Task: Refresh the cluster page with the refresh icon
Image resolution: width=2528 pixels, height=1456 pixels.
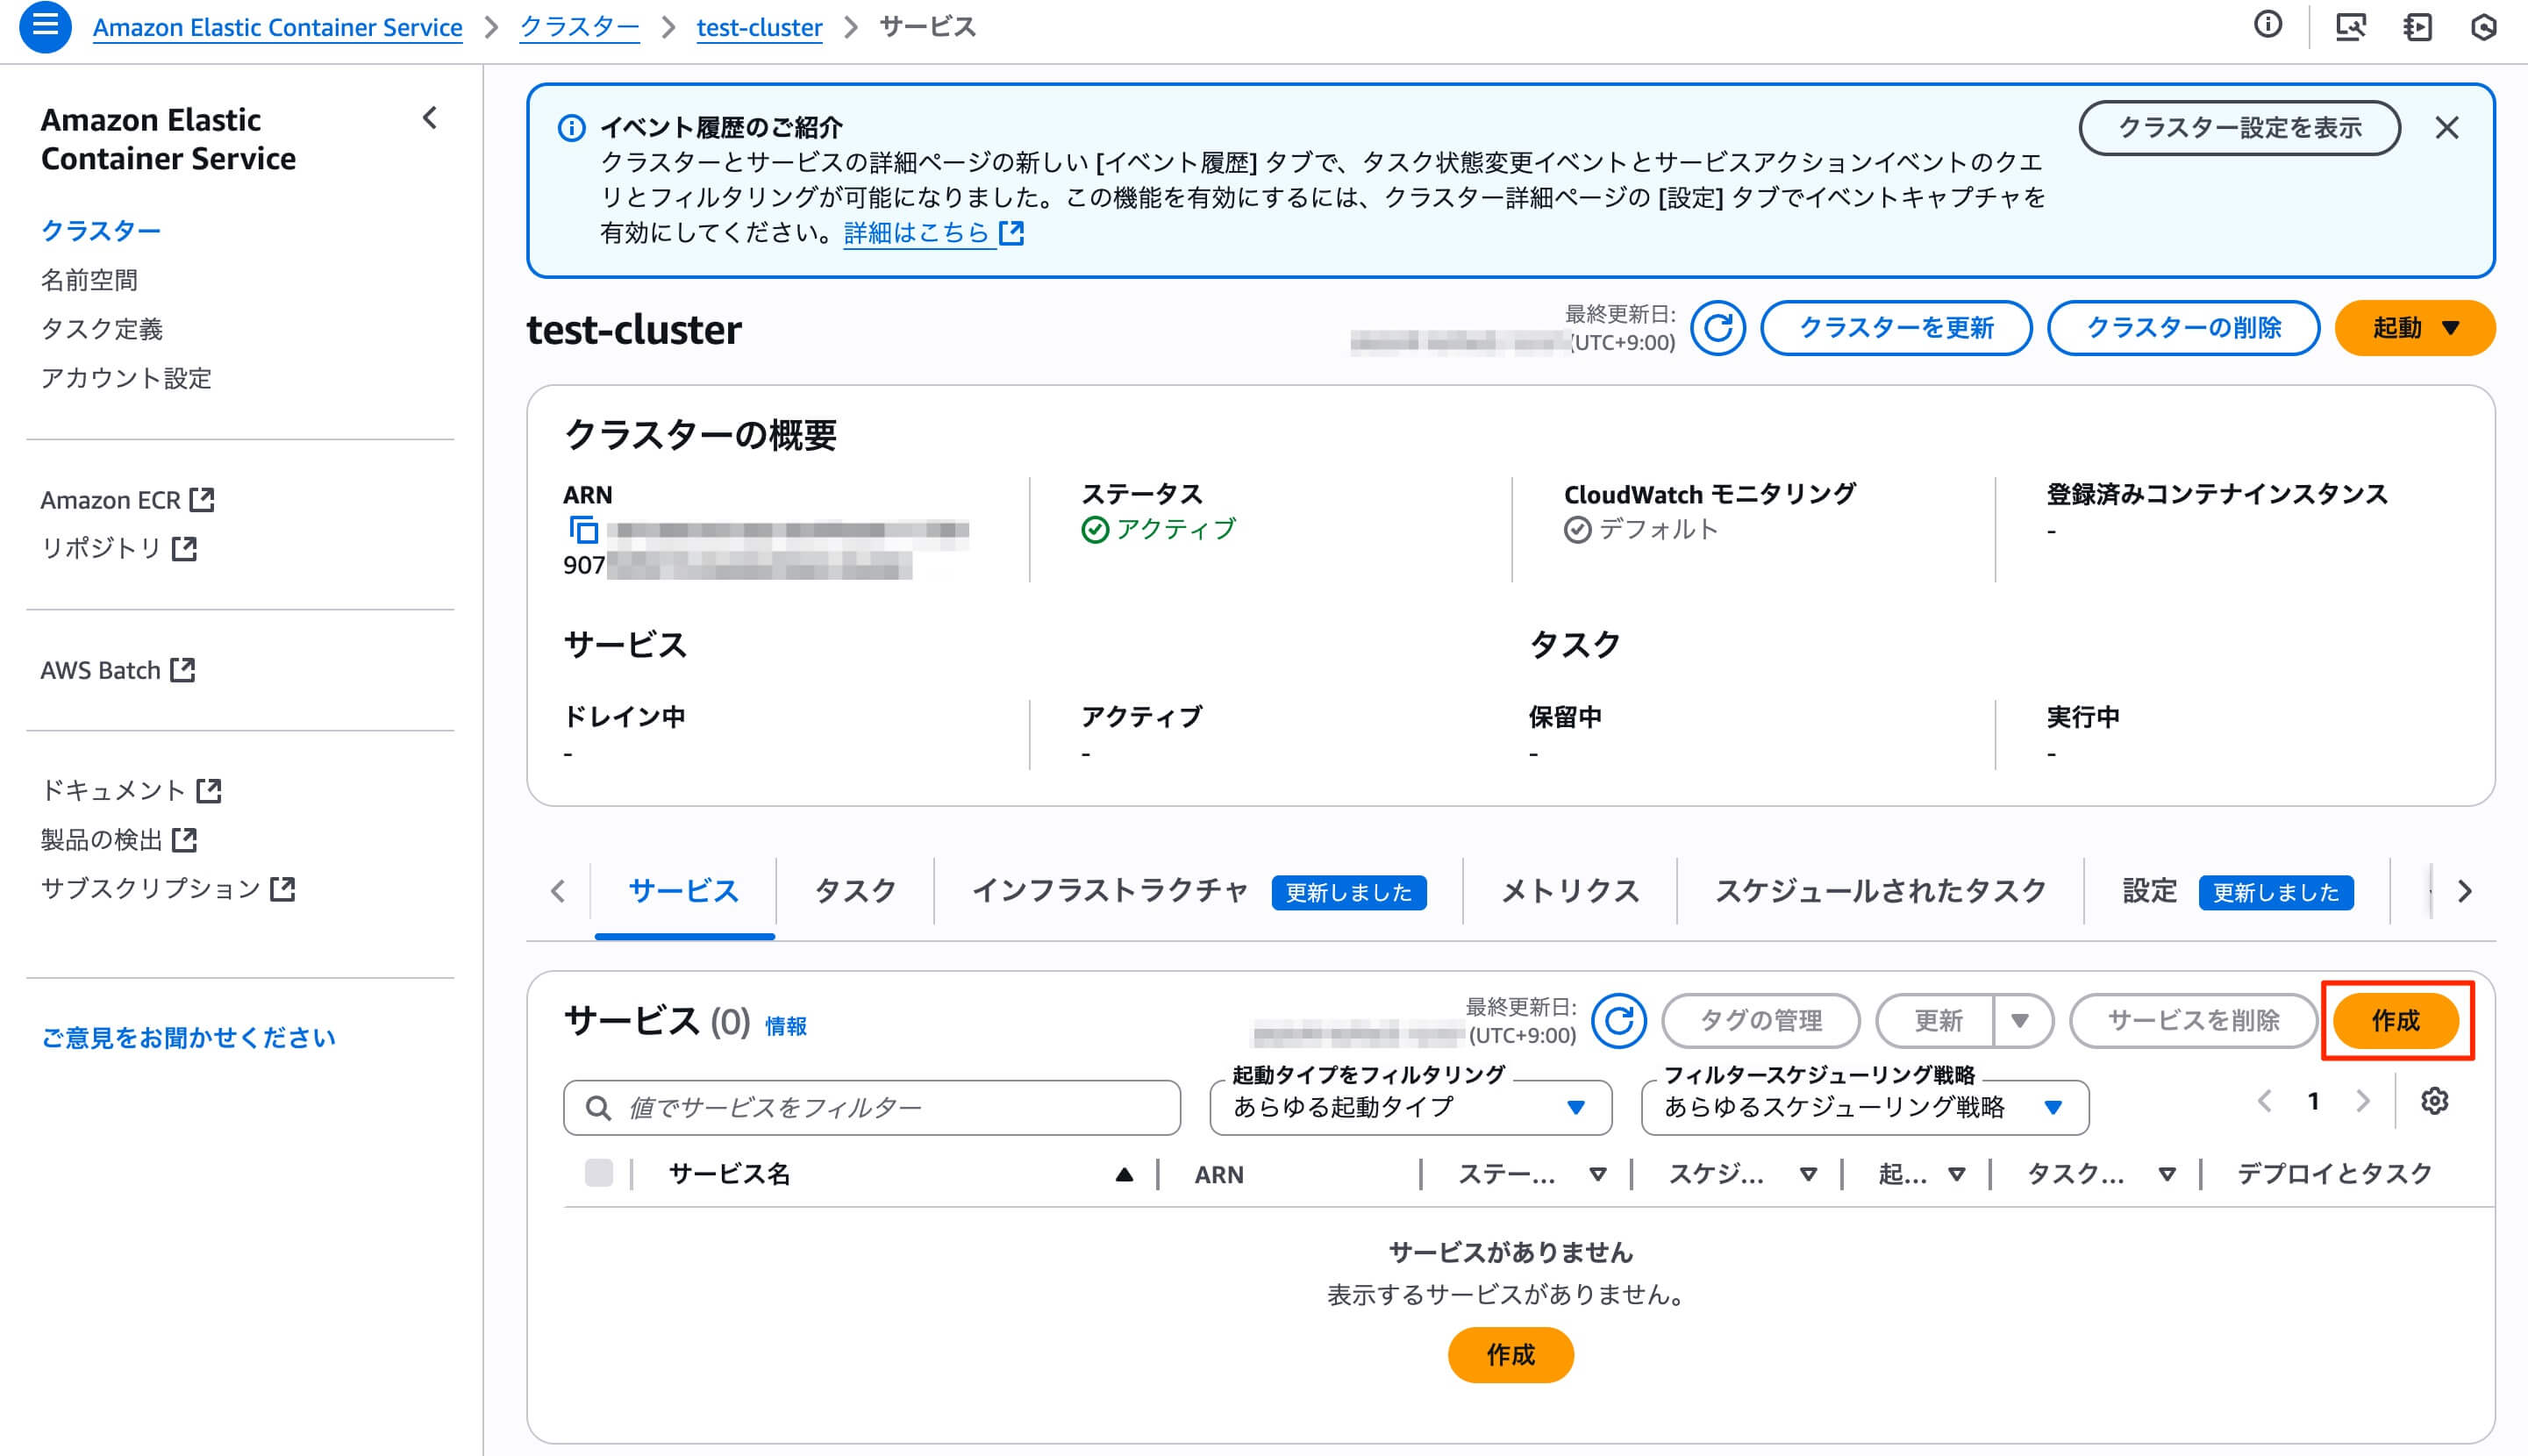Action: point(1718,328)
